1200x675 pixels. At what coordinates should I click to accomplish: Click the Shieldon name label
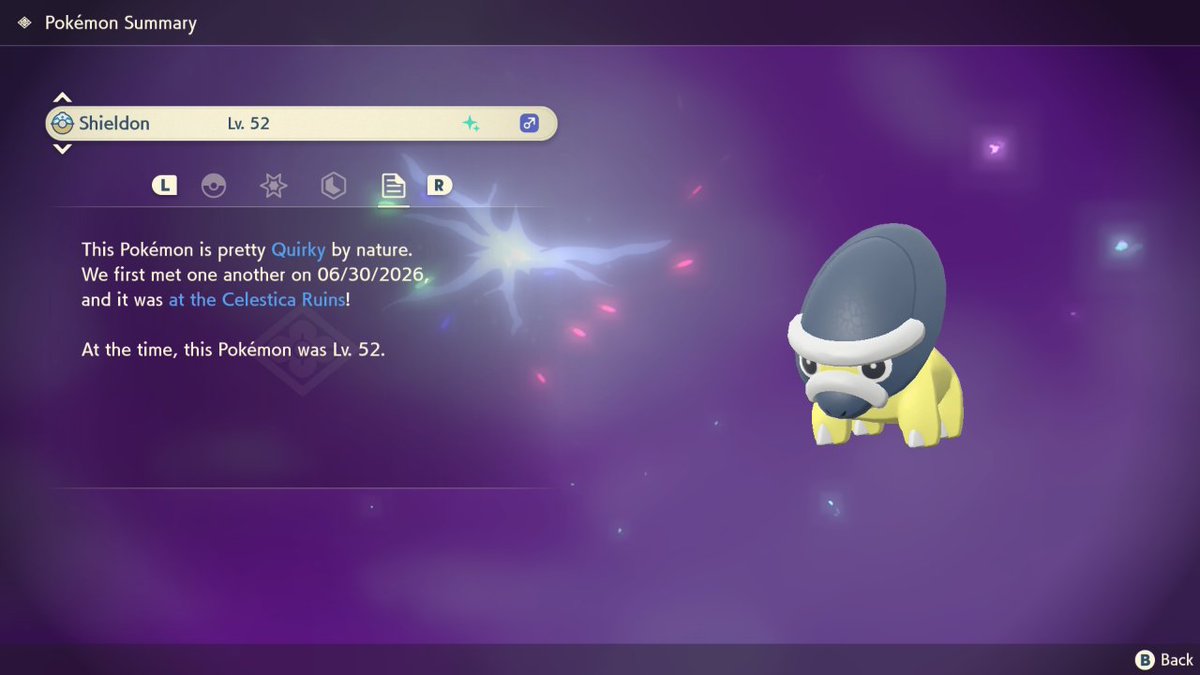click(114, 124)
